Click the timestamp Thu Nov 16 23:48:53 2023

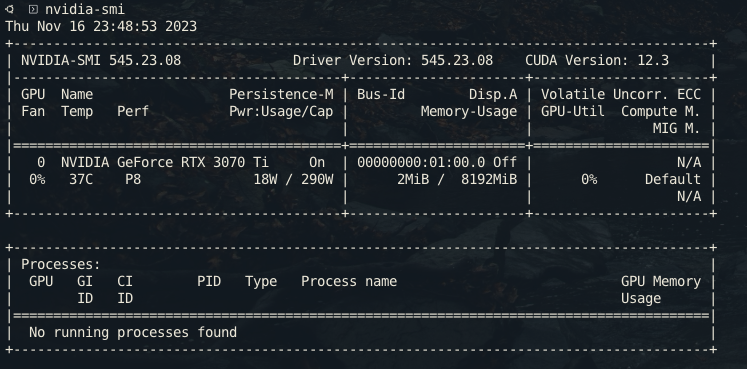tap(101, 26)
